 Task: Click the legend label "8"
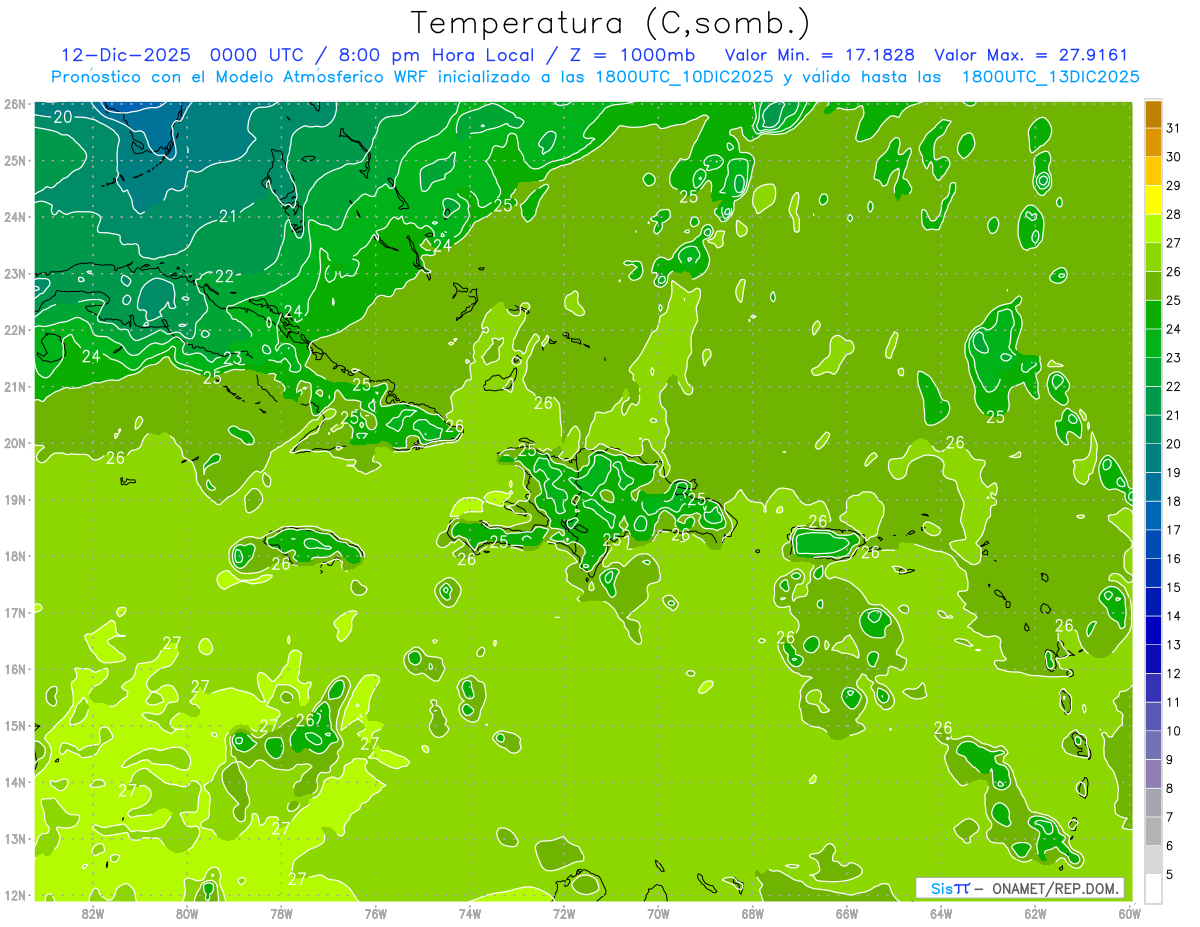pos(1170,788)
